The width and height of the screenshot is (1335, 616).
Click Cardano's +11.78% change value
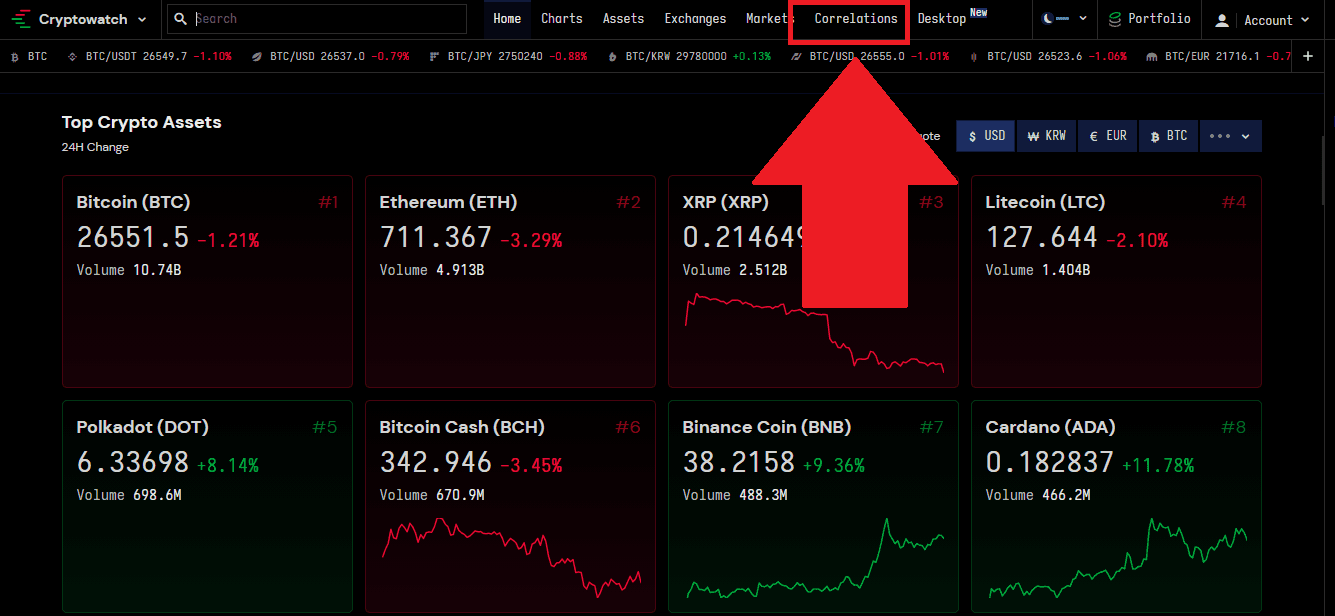pos(1157,465)
